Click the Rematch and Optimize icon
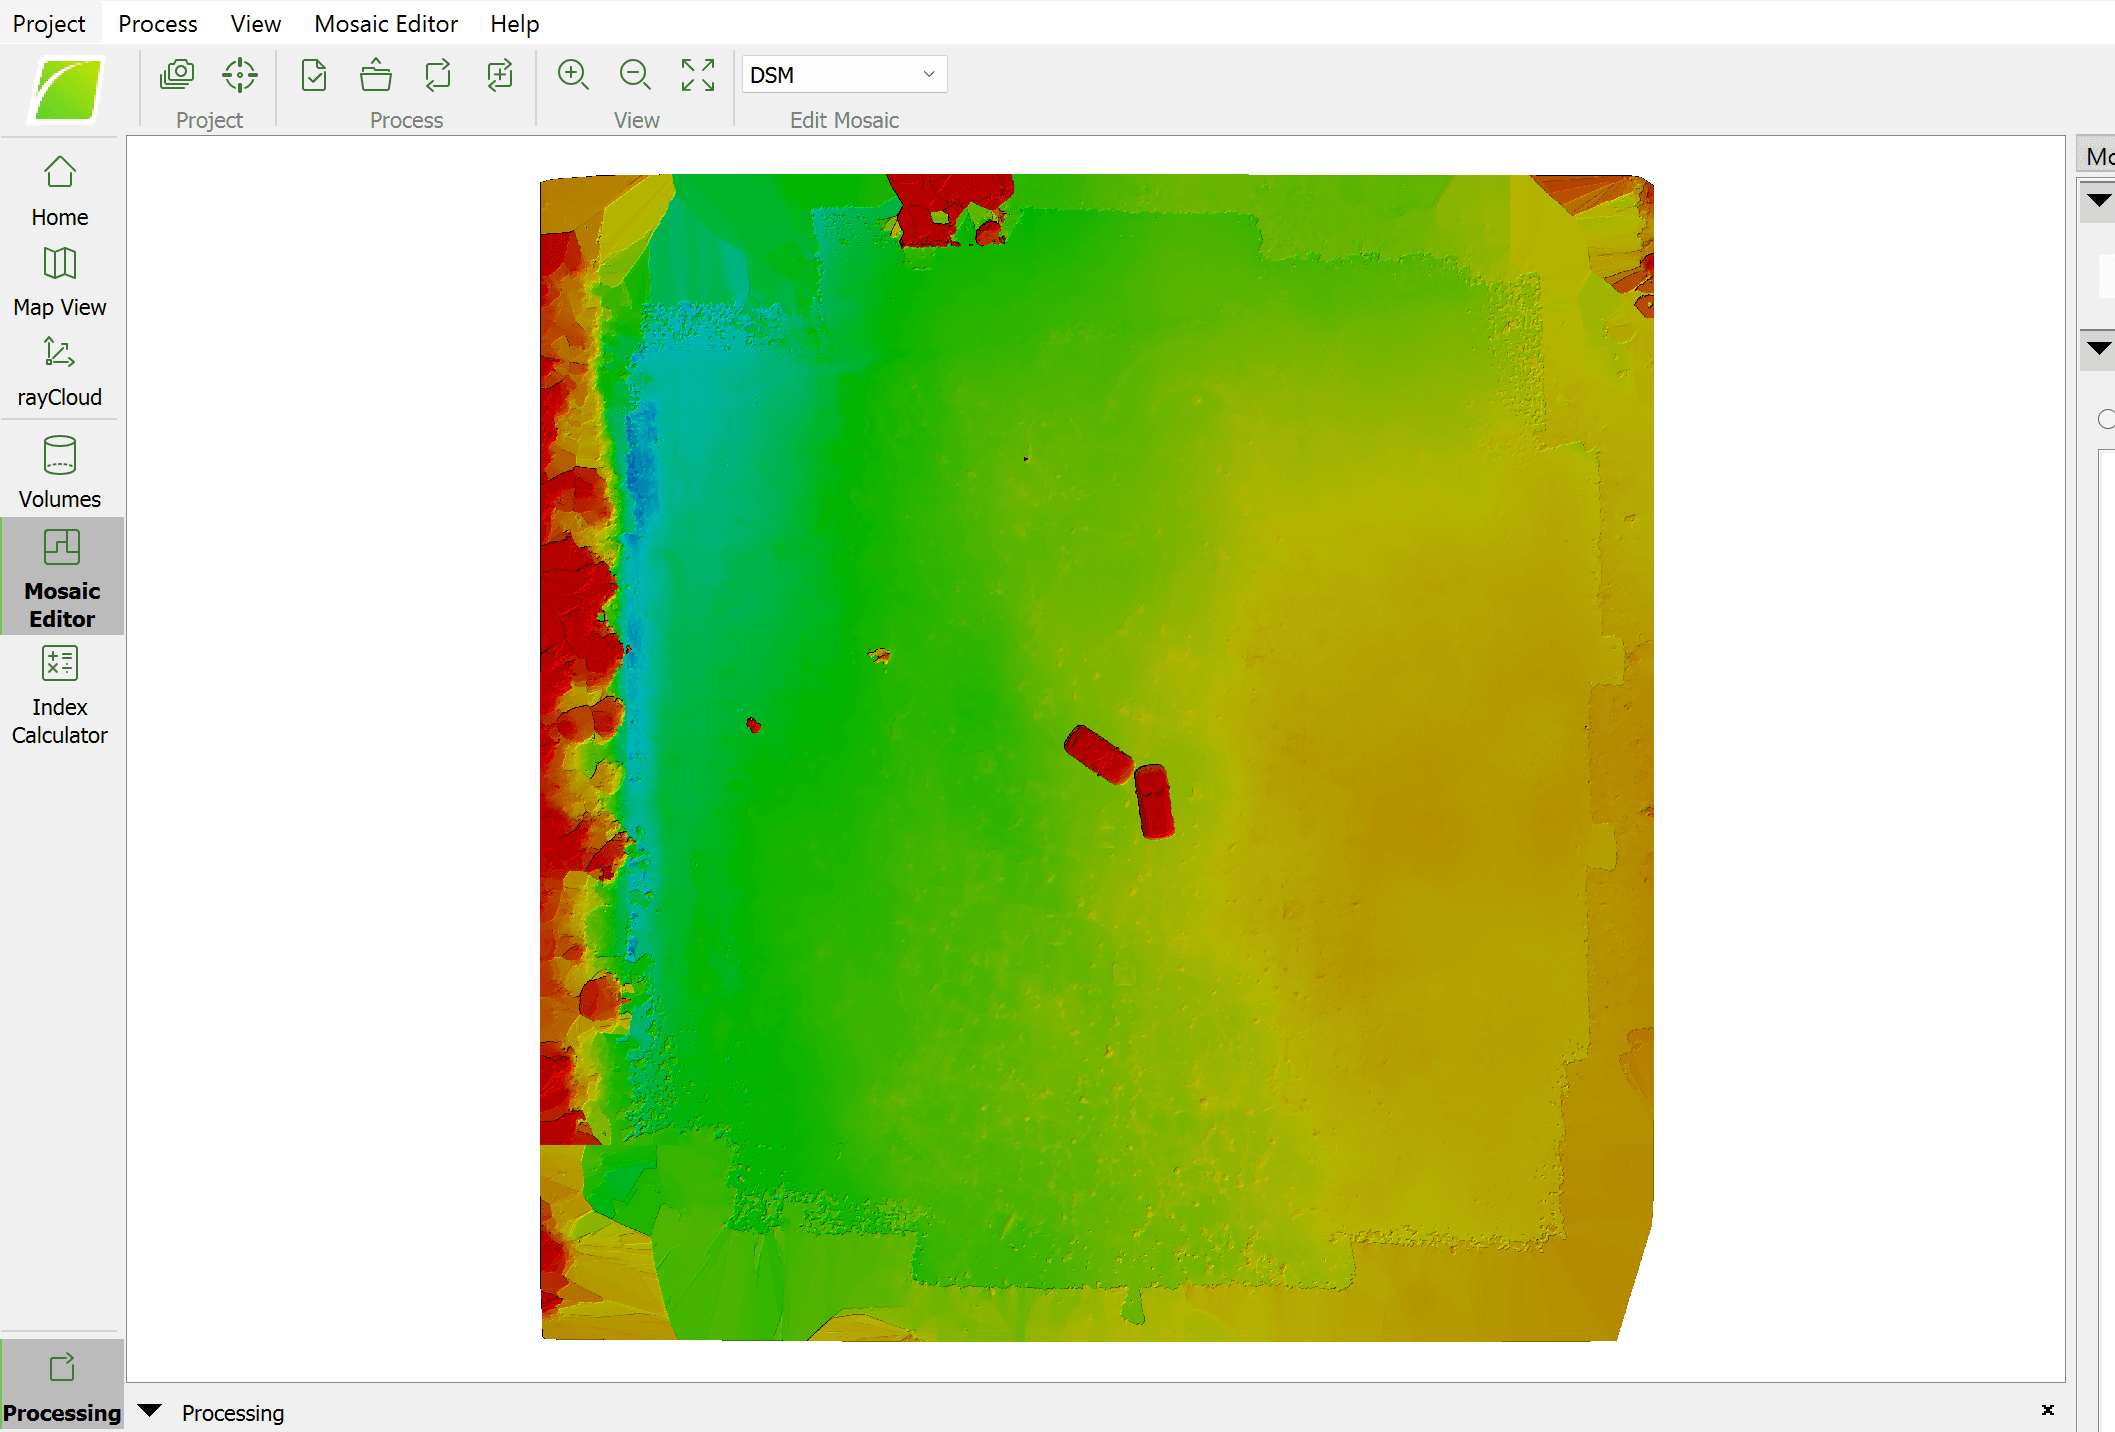2115x1432 pixels. point(500,75)
